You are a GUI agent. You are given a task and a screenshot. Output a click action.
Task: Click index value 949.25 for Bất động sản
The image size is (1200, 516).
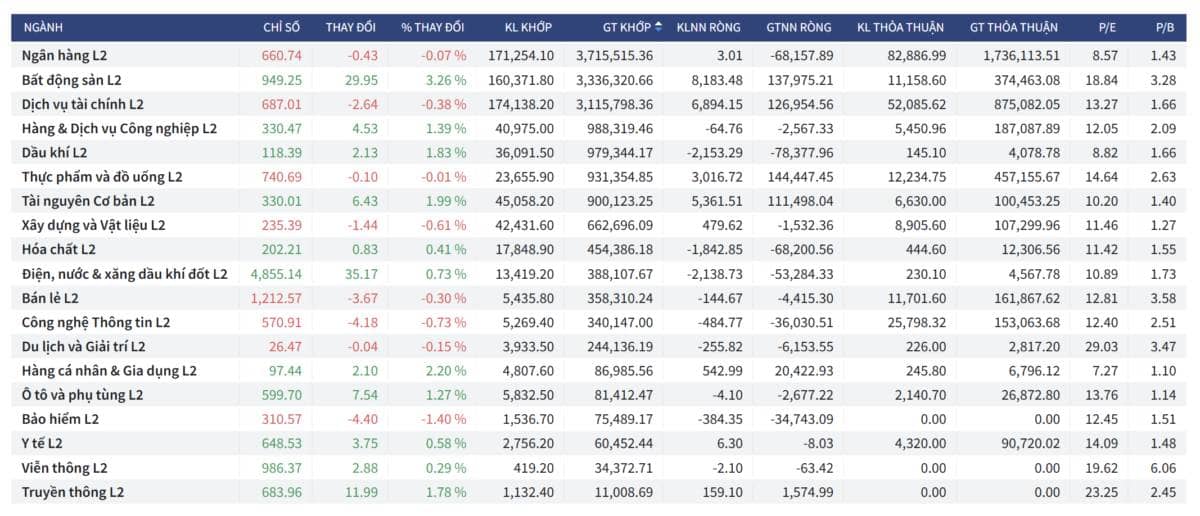tap(281, 79)
